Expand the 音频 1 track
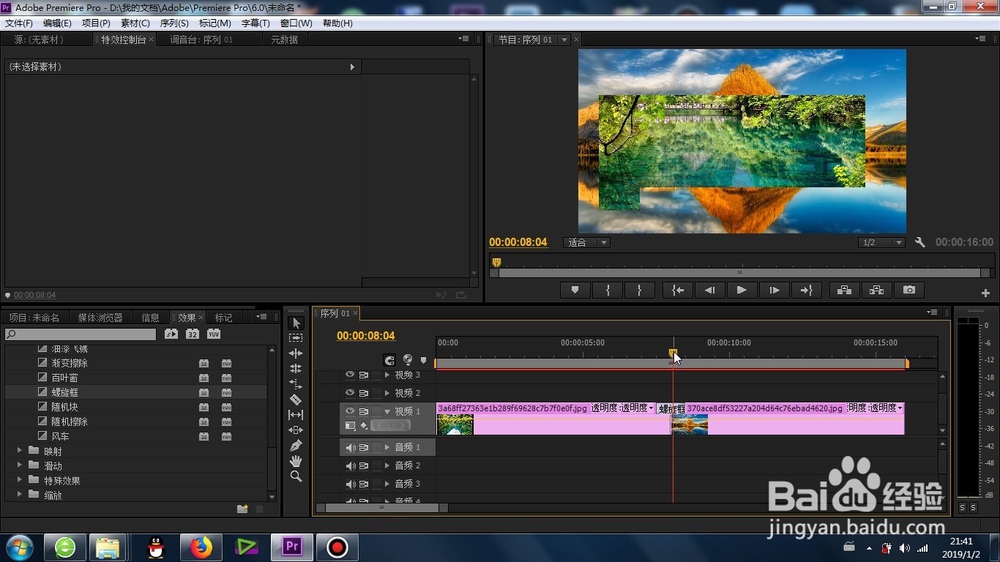The image size is (1000, 562). point(387,448)
